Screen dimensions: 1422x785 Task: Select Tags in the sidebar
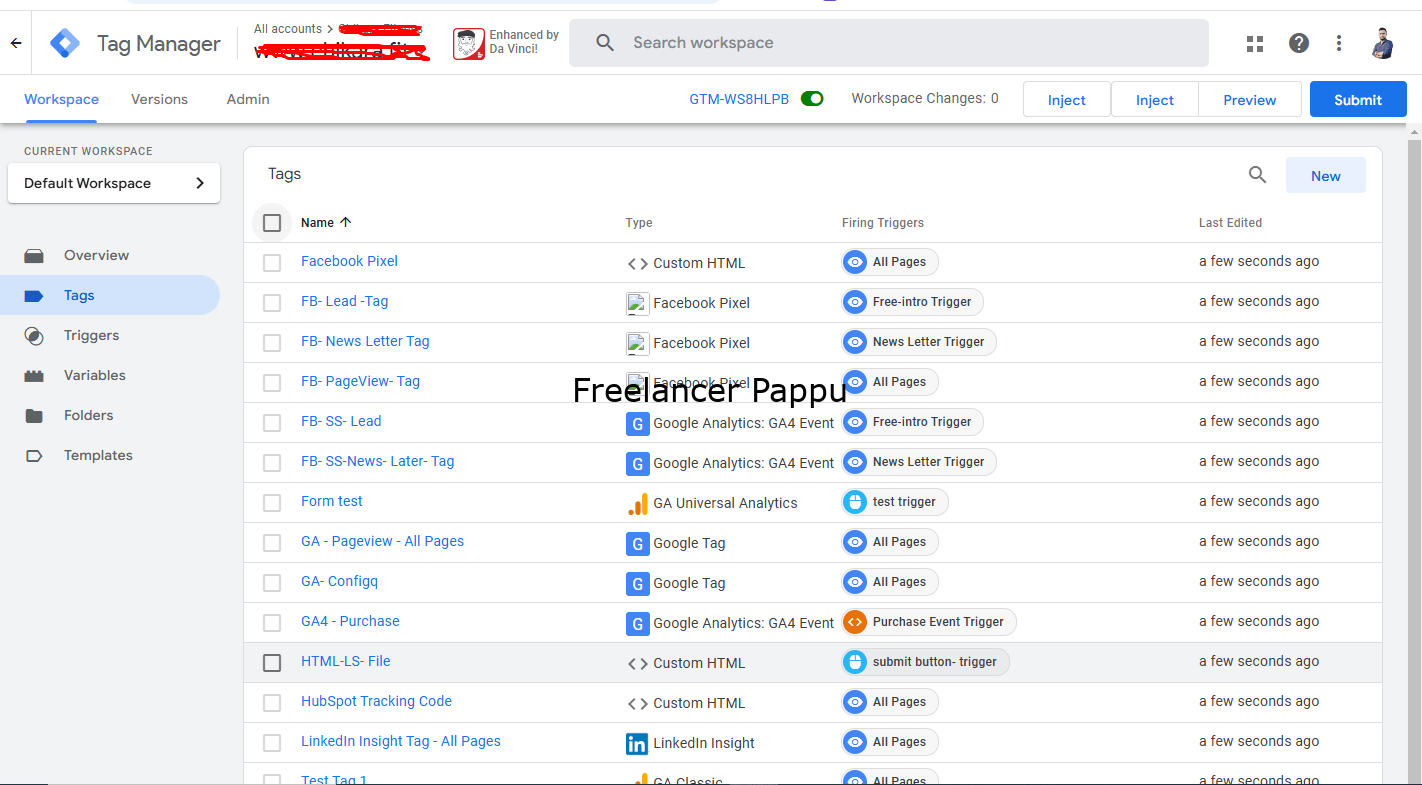click(110, 295)
